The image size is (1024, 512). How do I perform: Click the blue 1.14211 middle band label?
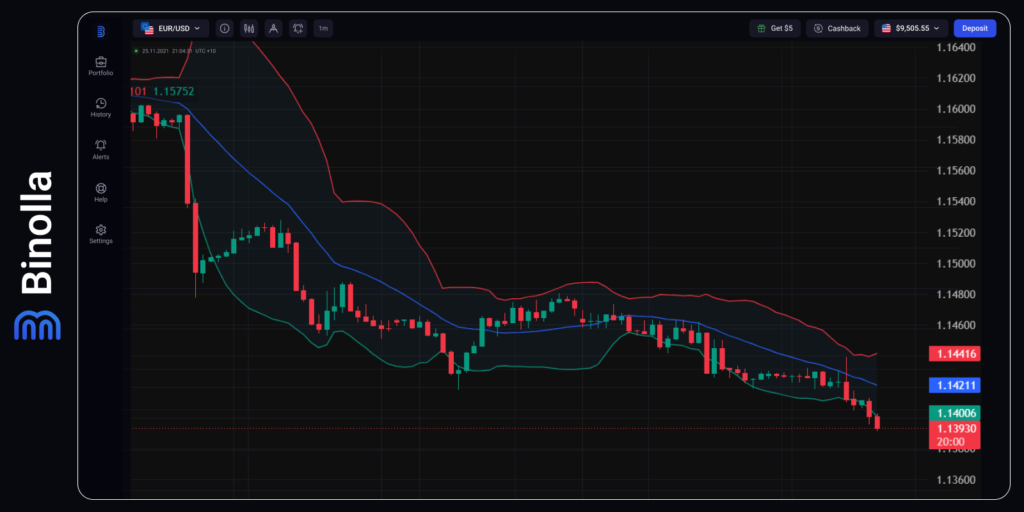point(954,385)
